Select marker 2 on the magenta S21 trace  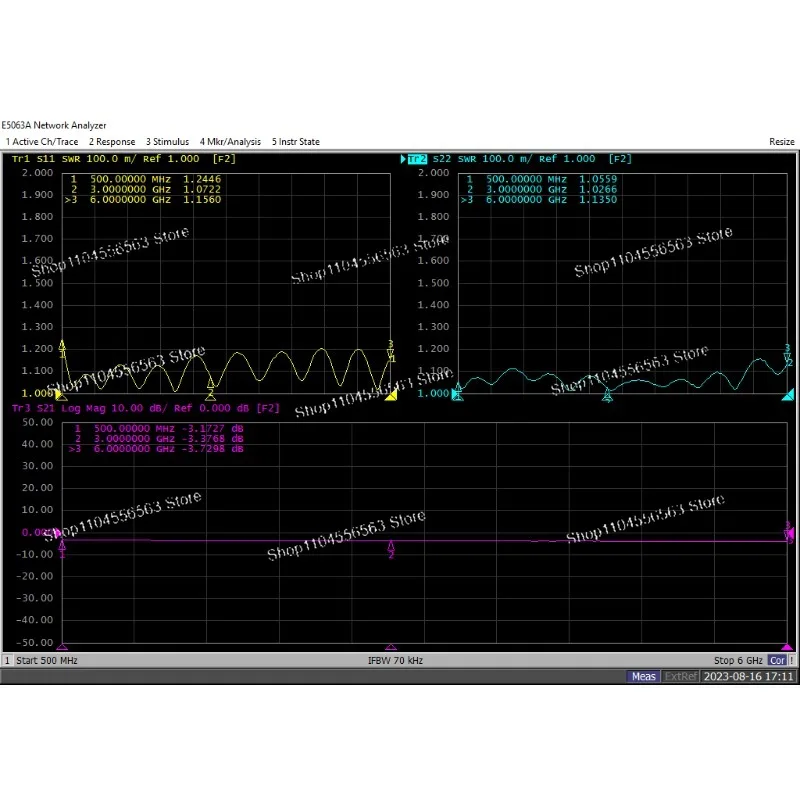391,549
